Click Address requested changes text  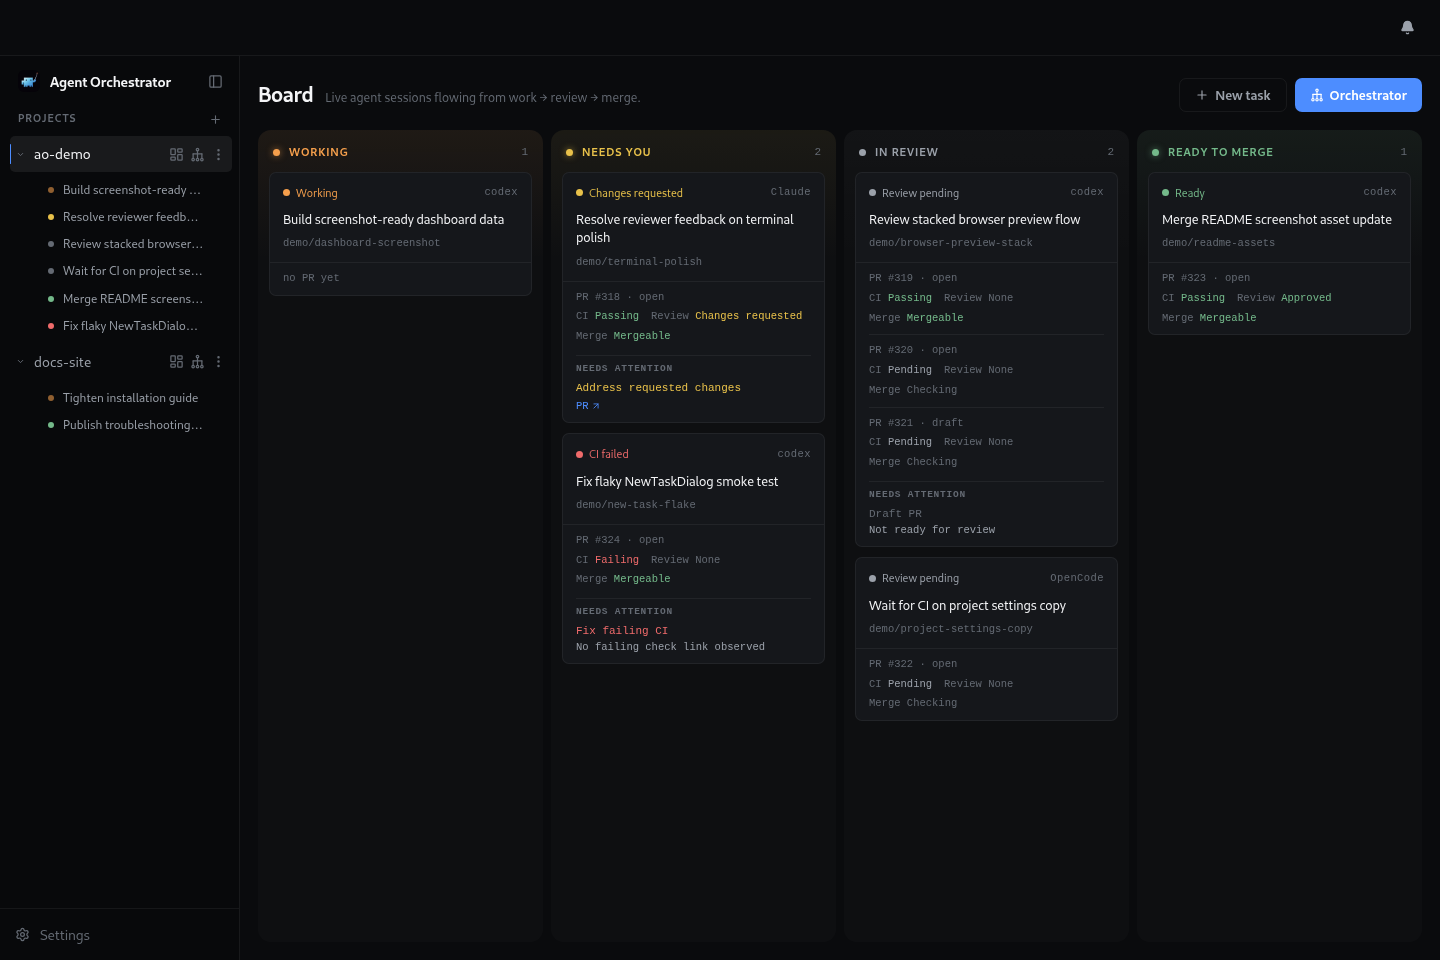pyautogui.click(x=658, y=388)
